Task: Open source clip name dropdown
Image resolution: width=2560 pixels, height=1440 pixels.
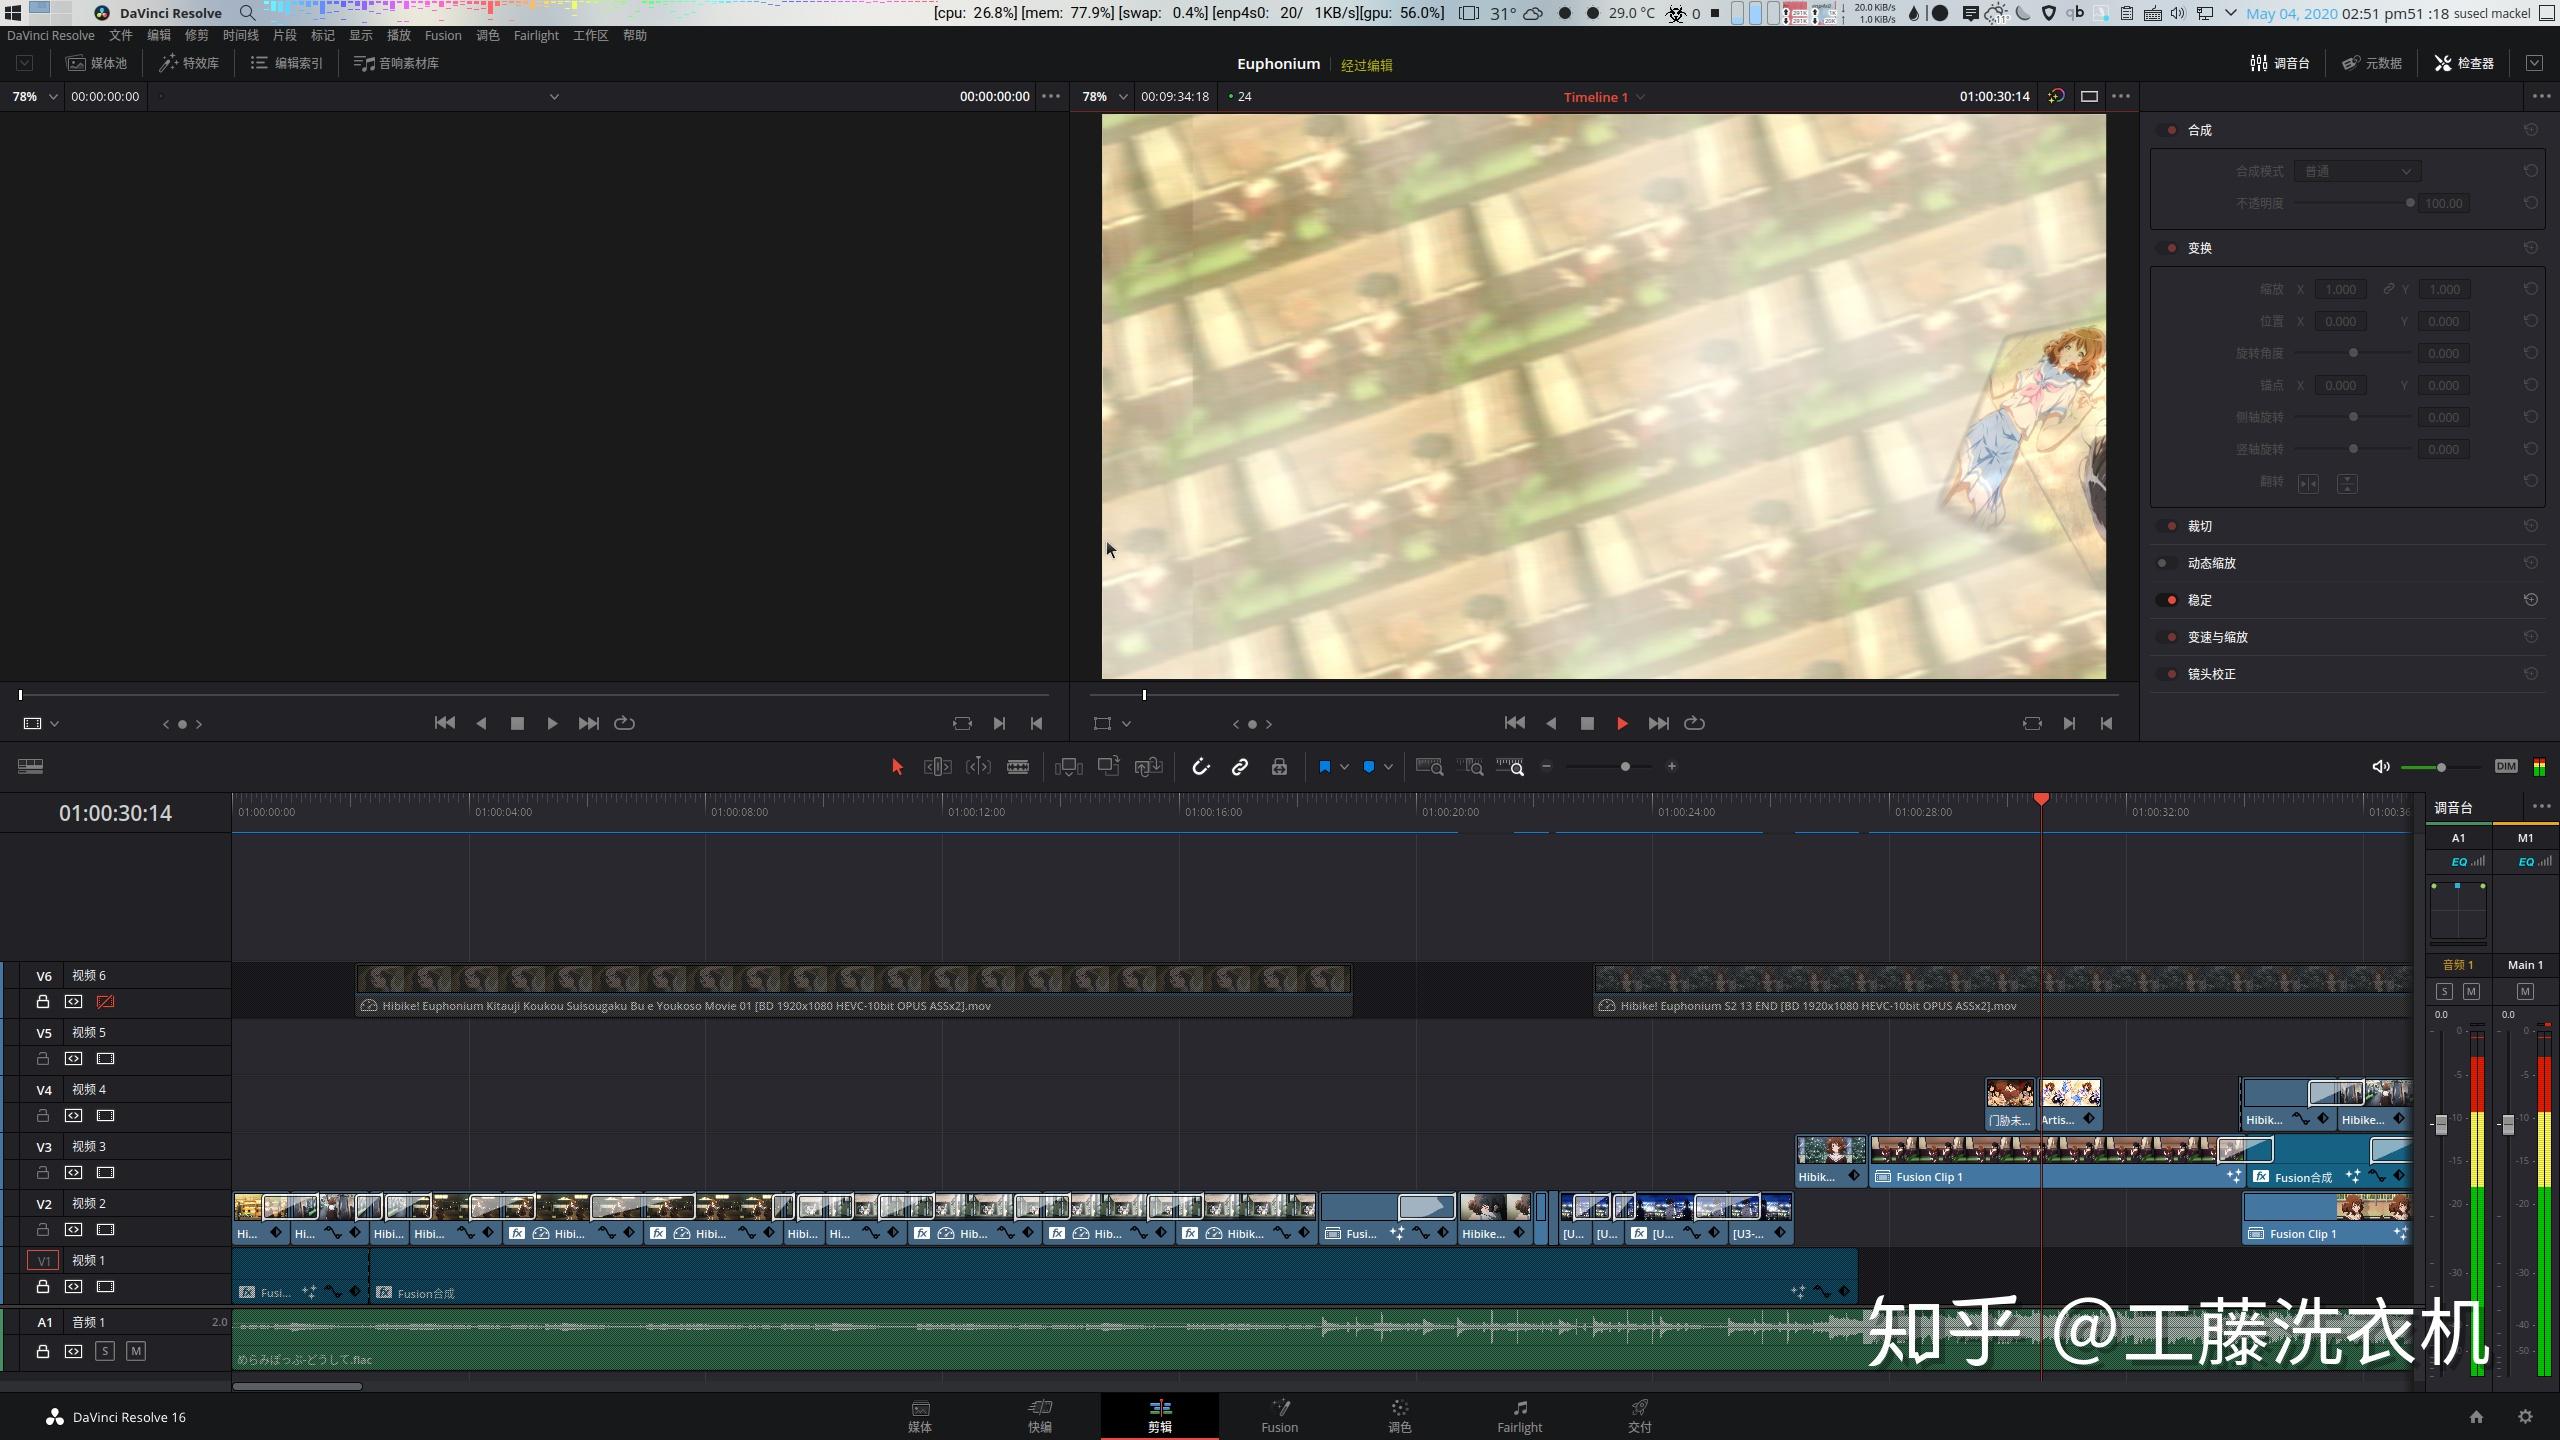Action: [x=554, y=97]
